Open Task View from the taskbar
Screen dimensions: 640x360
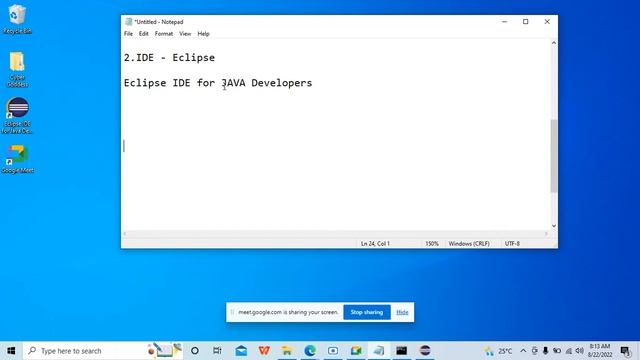click(x=217, y=351)
